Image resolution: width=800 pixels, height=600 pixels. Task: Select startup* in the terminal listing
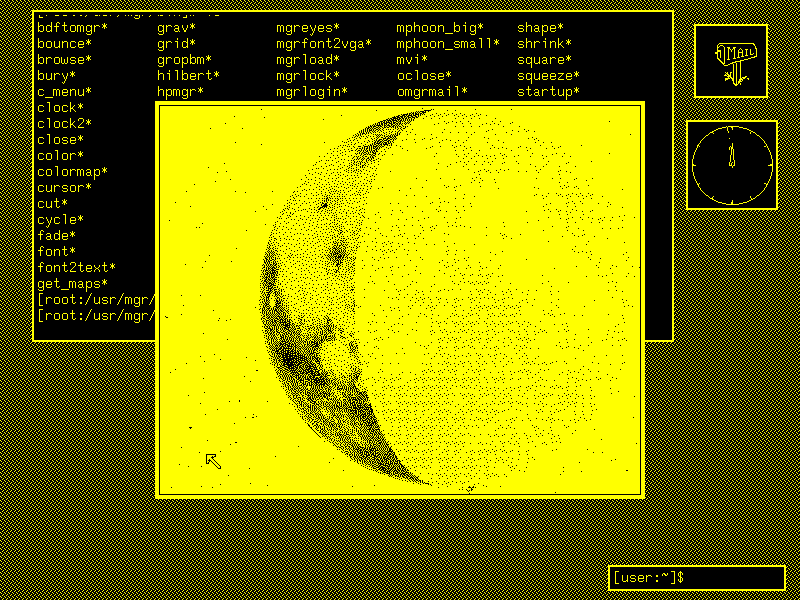(x=548, y=92)
